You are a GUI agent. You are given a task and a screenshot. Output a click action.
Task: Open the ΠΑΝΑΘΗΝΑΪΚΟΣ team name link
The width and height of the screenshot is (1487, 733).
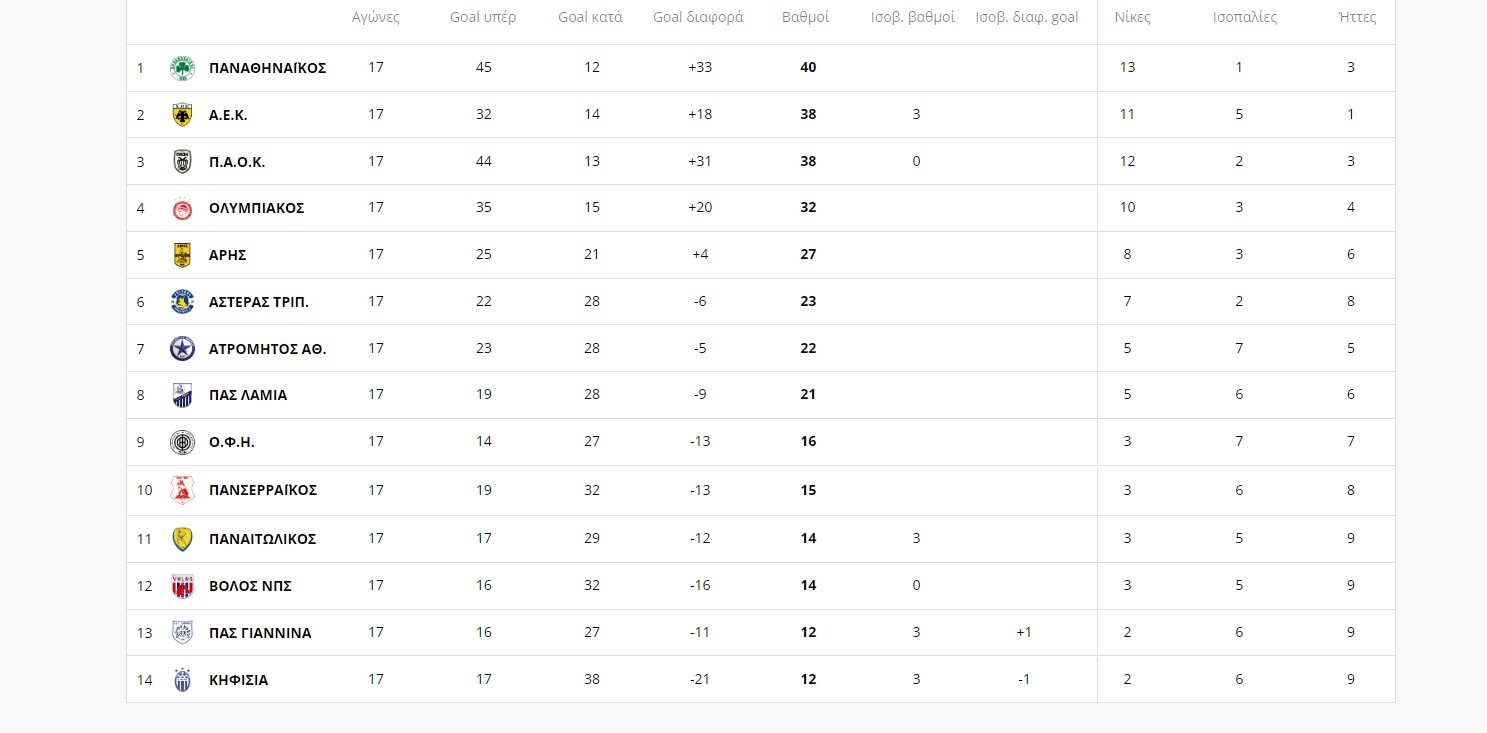coord(267,68)
